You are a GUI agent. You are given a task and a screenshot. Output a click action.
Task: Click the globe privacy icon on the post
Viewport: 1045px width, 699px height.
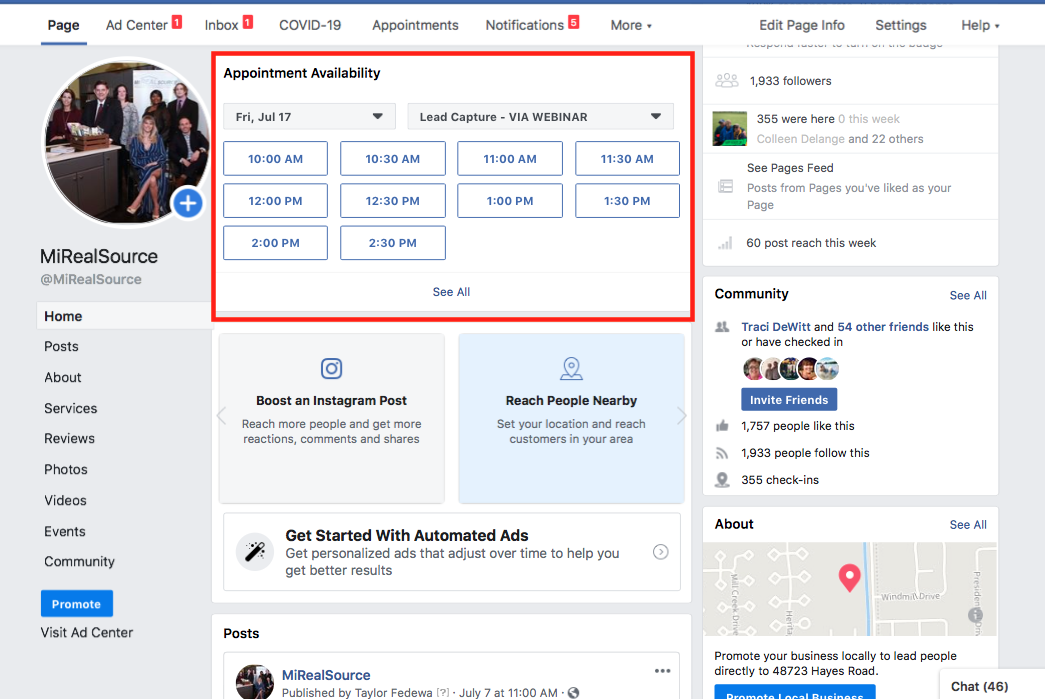coord(573,693)
